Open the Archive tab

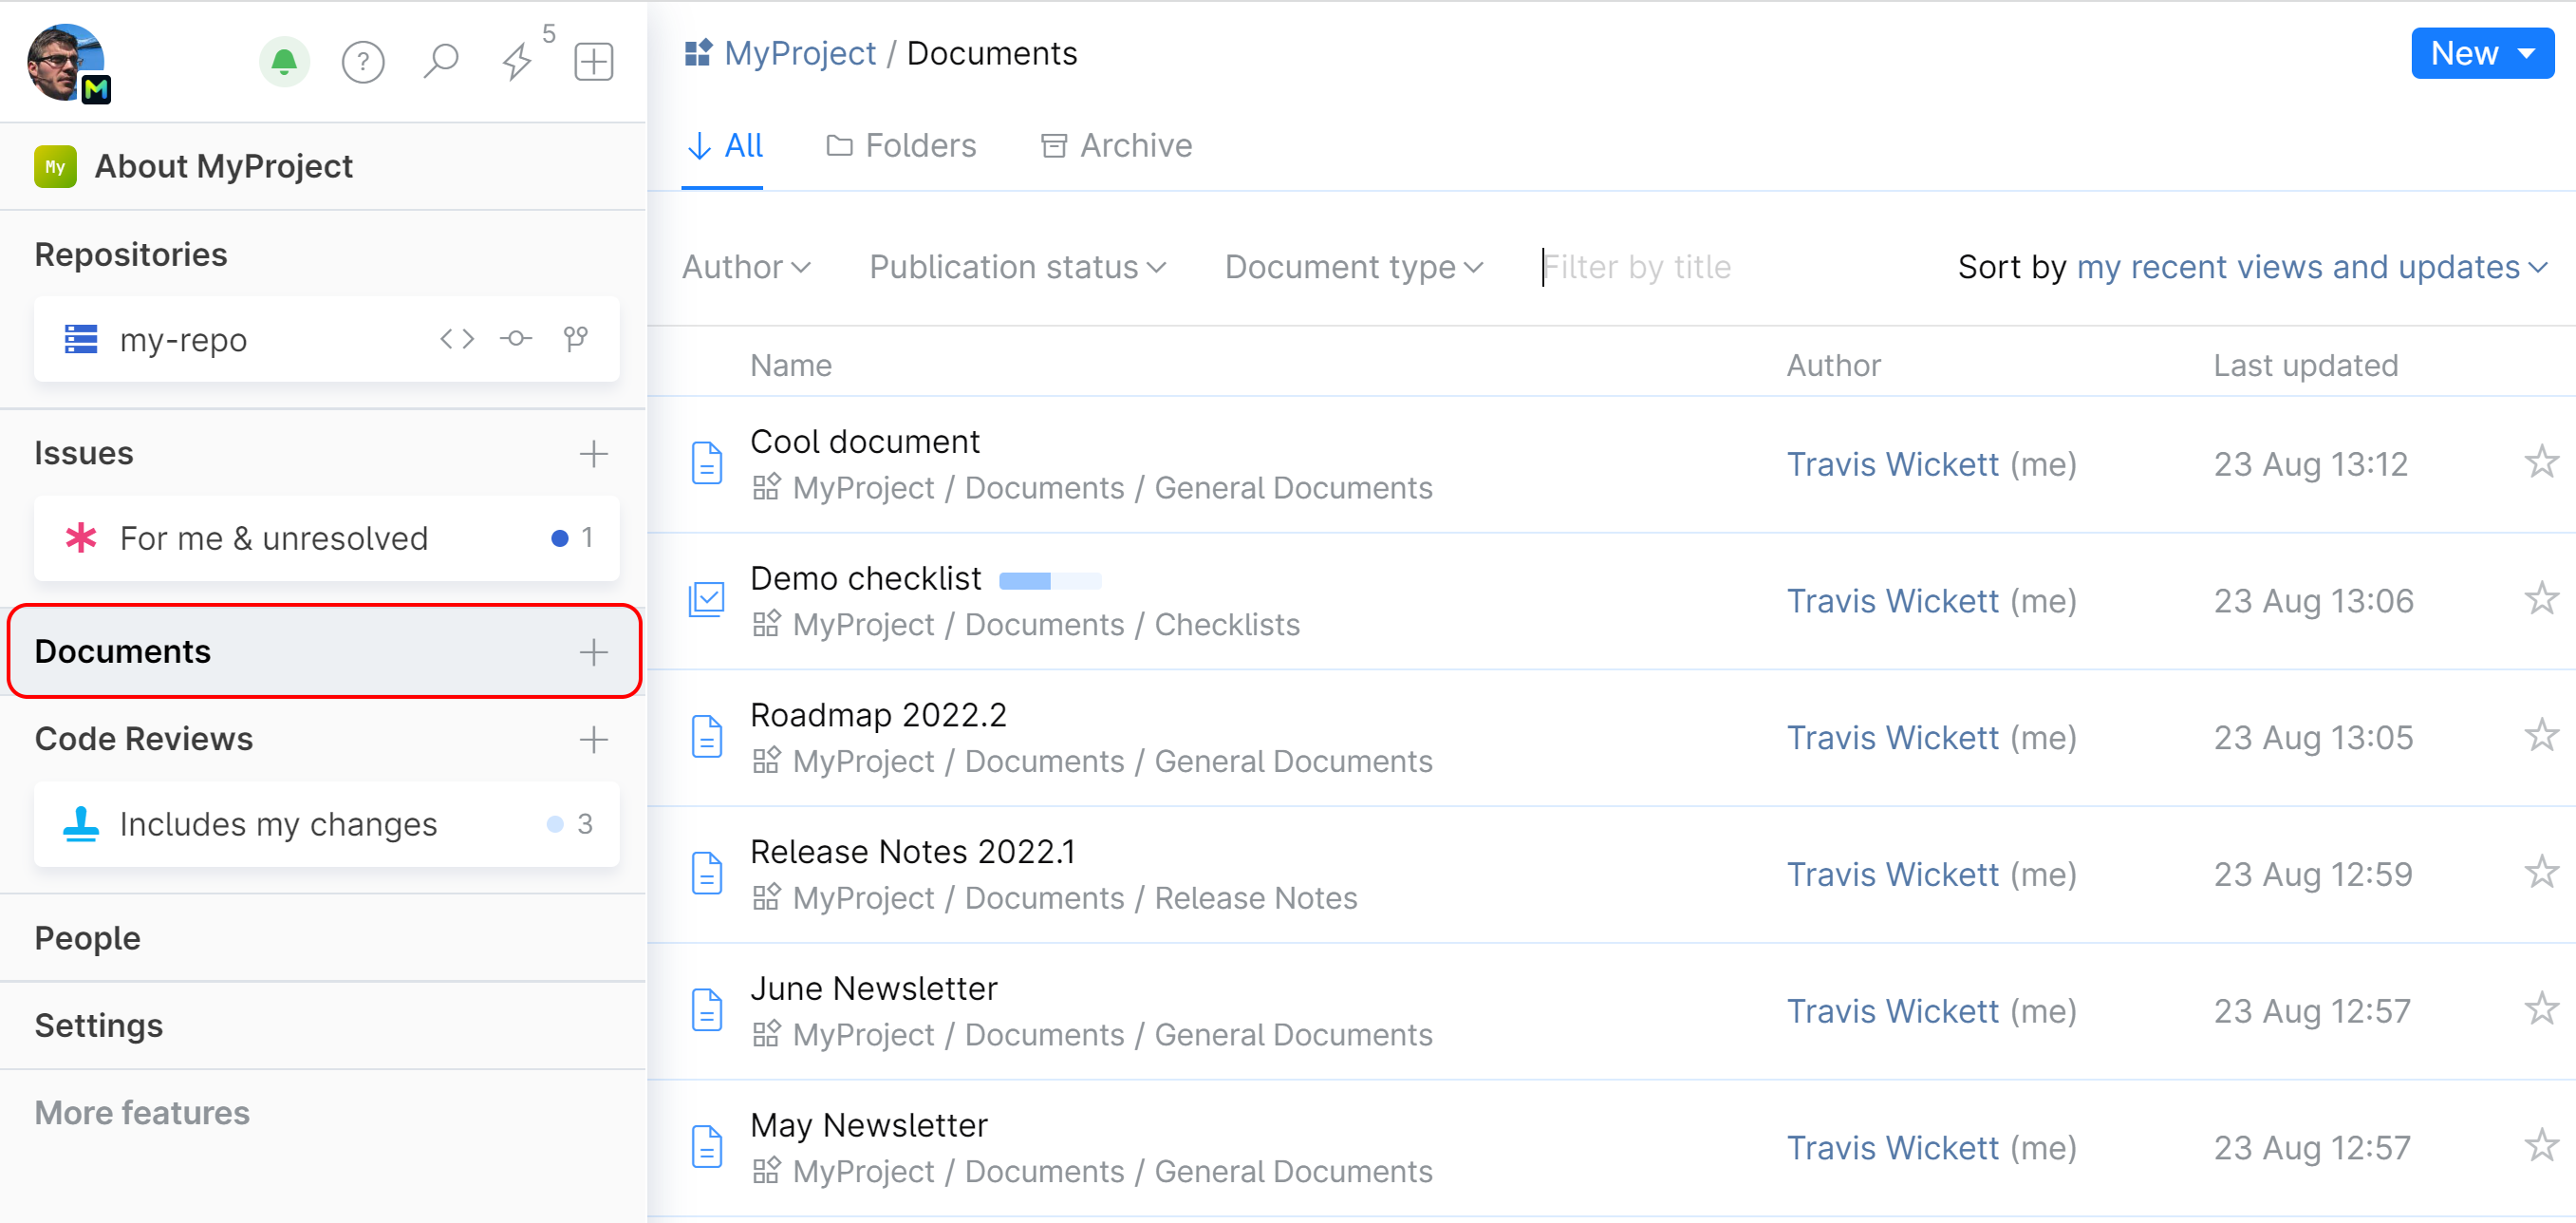pos(1116,145)
